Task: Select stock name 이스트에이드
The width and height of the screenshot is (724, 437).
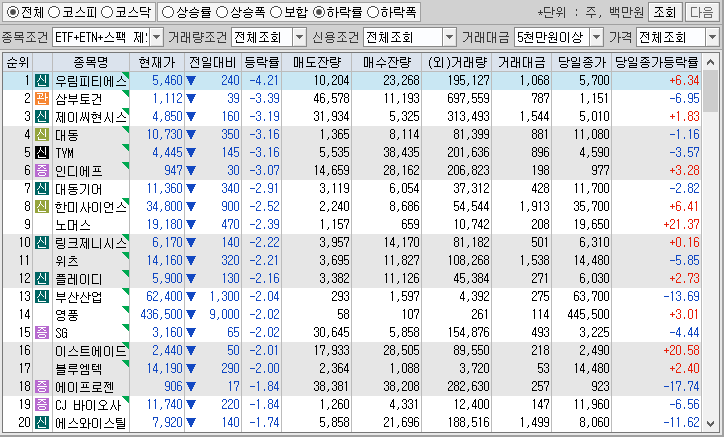Action: [90, 351]
